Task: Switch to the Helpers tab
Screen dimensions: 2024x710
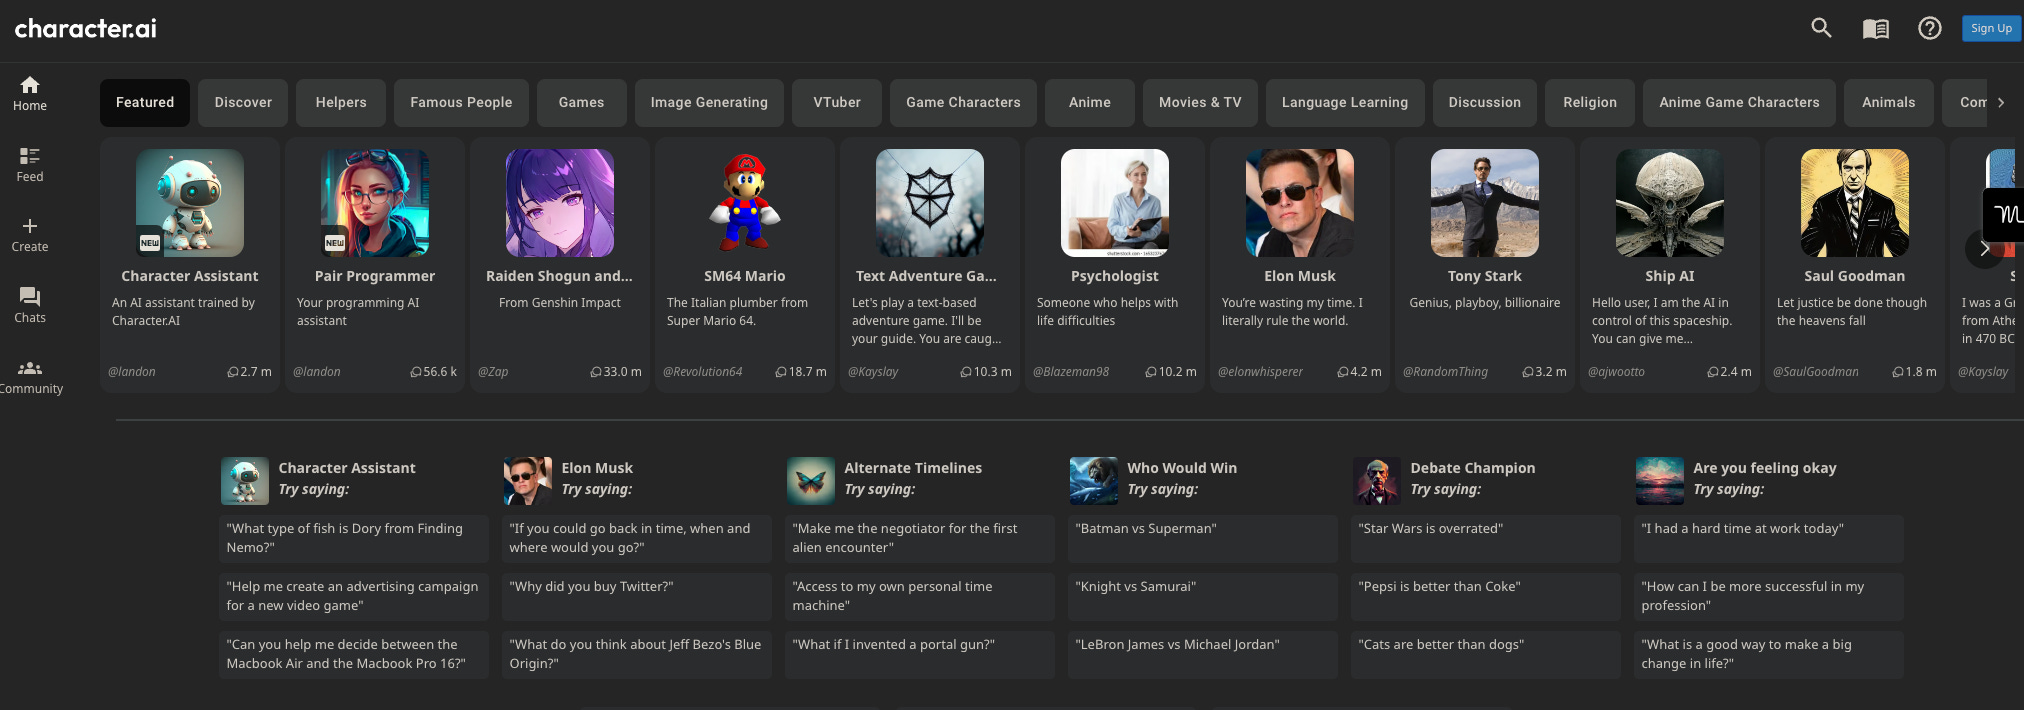Action: click(341, 103)
